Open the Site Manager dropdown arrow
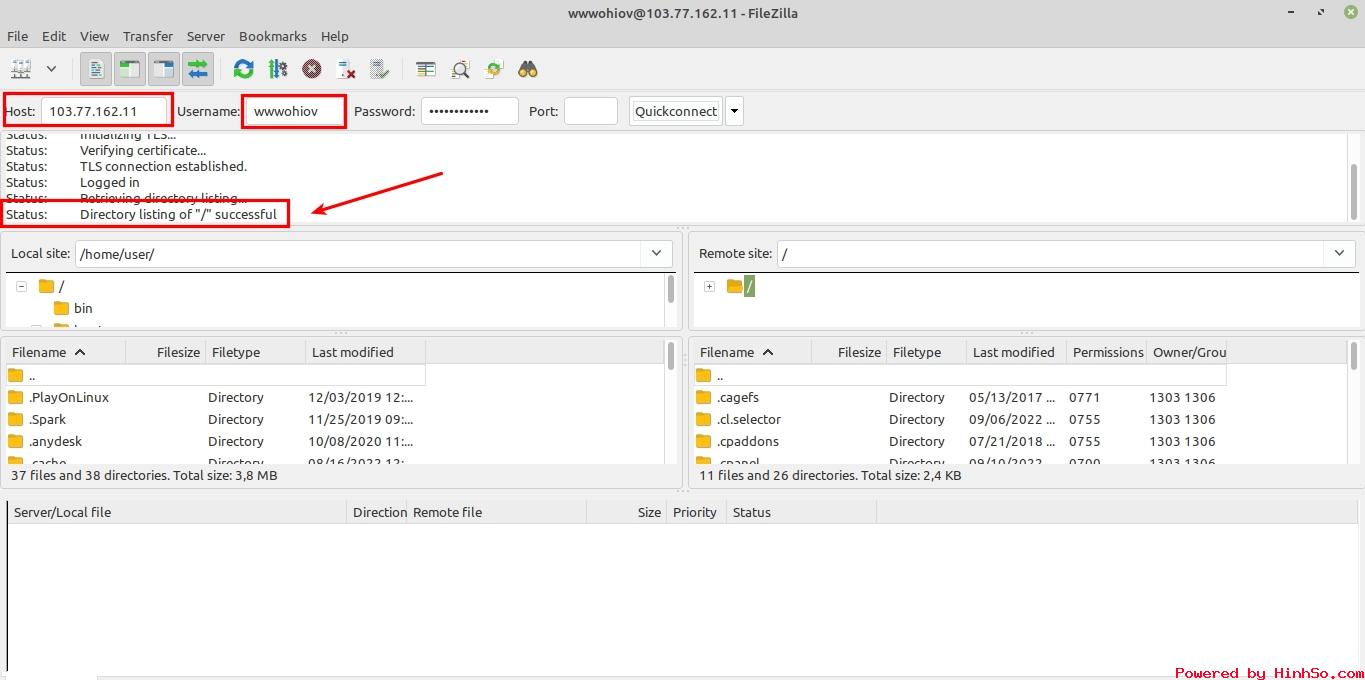This screenshot has height=680, width=1365. click(x=51, y=69)
